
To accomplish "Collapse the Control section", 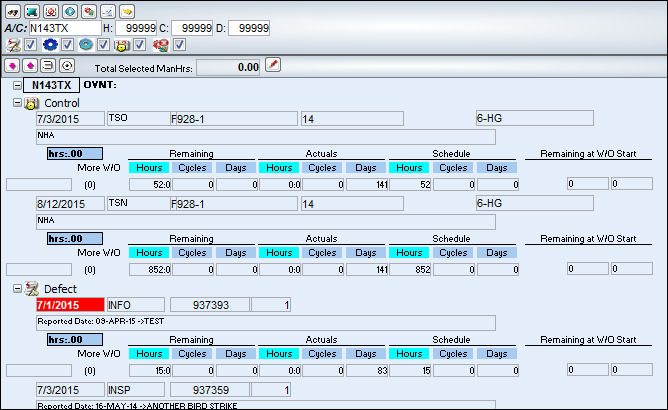I will pyautogui.click(x=17, y=103).
